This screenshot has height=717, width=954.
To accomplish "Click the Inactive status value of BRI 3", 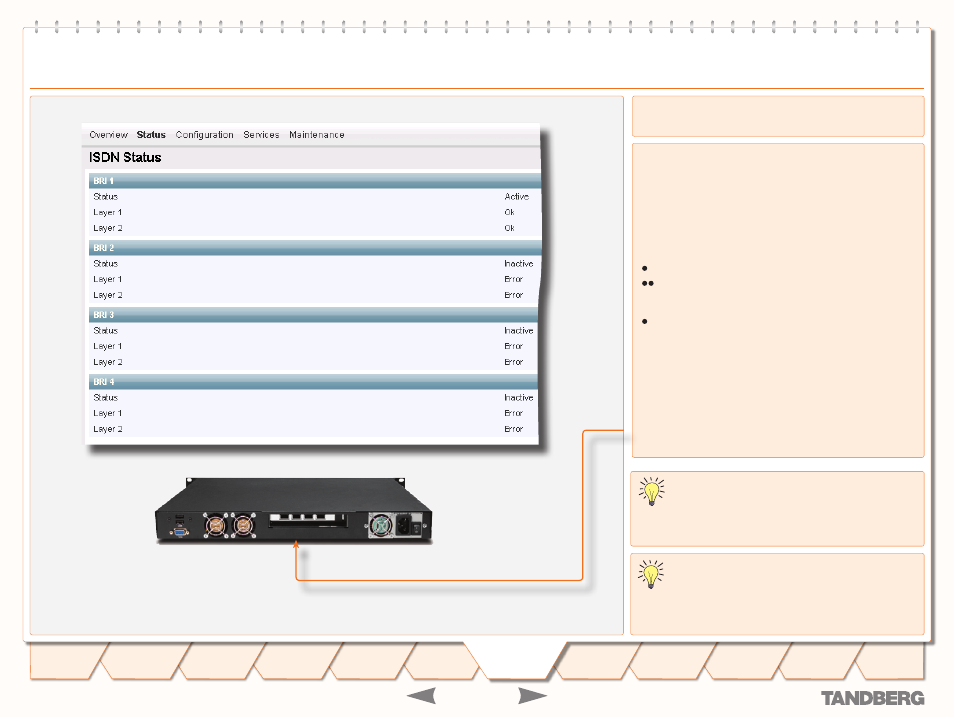I will 518,331.
